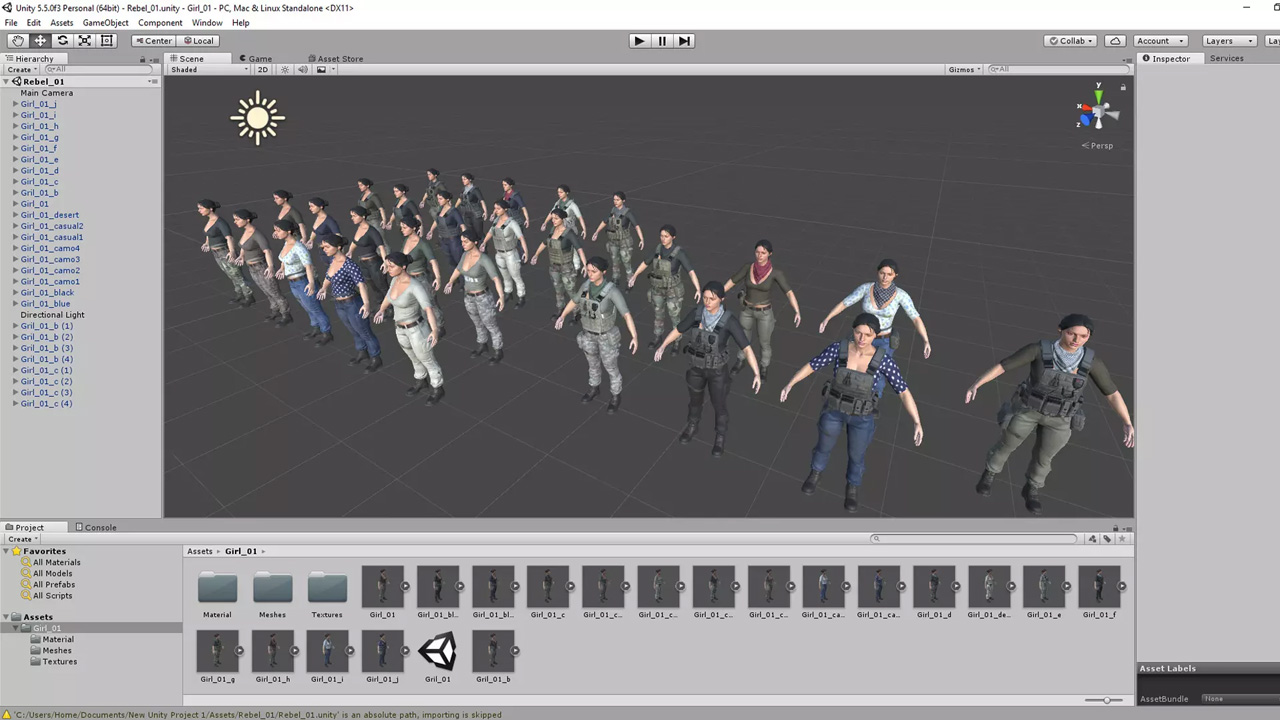The height and width of the screenshot is (720, 1280).
Task: Click the cloud services icon
Action: [1115, 41]
